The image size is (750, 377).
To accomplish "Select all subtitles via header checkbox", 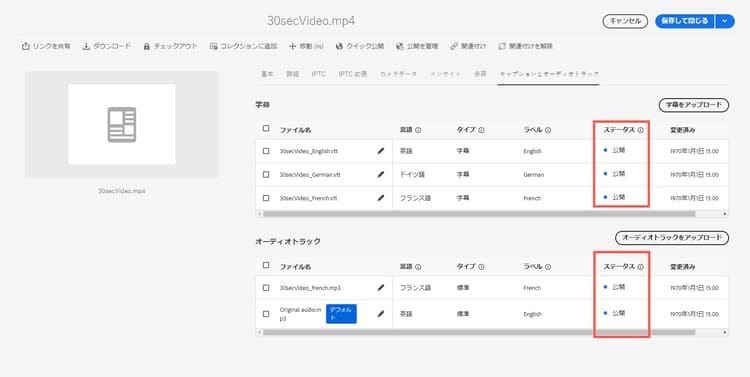I will point(266,128).
